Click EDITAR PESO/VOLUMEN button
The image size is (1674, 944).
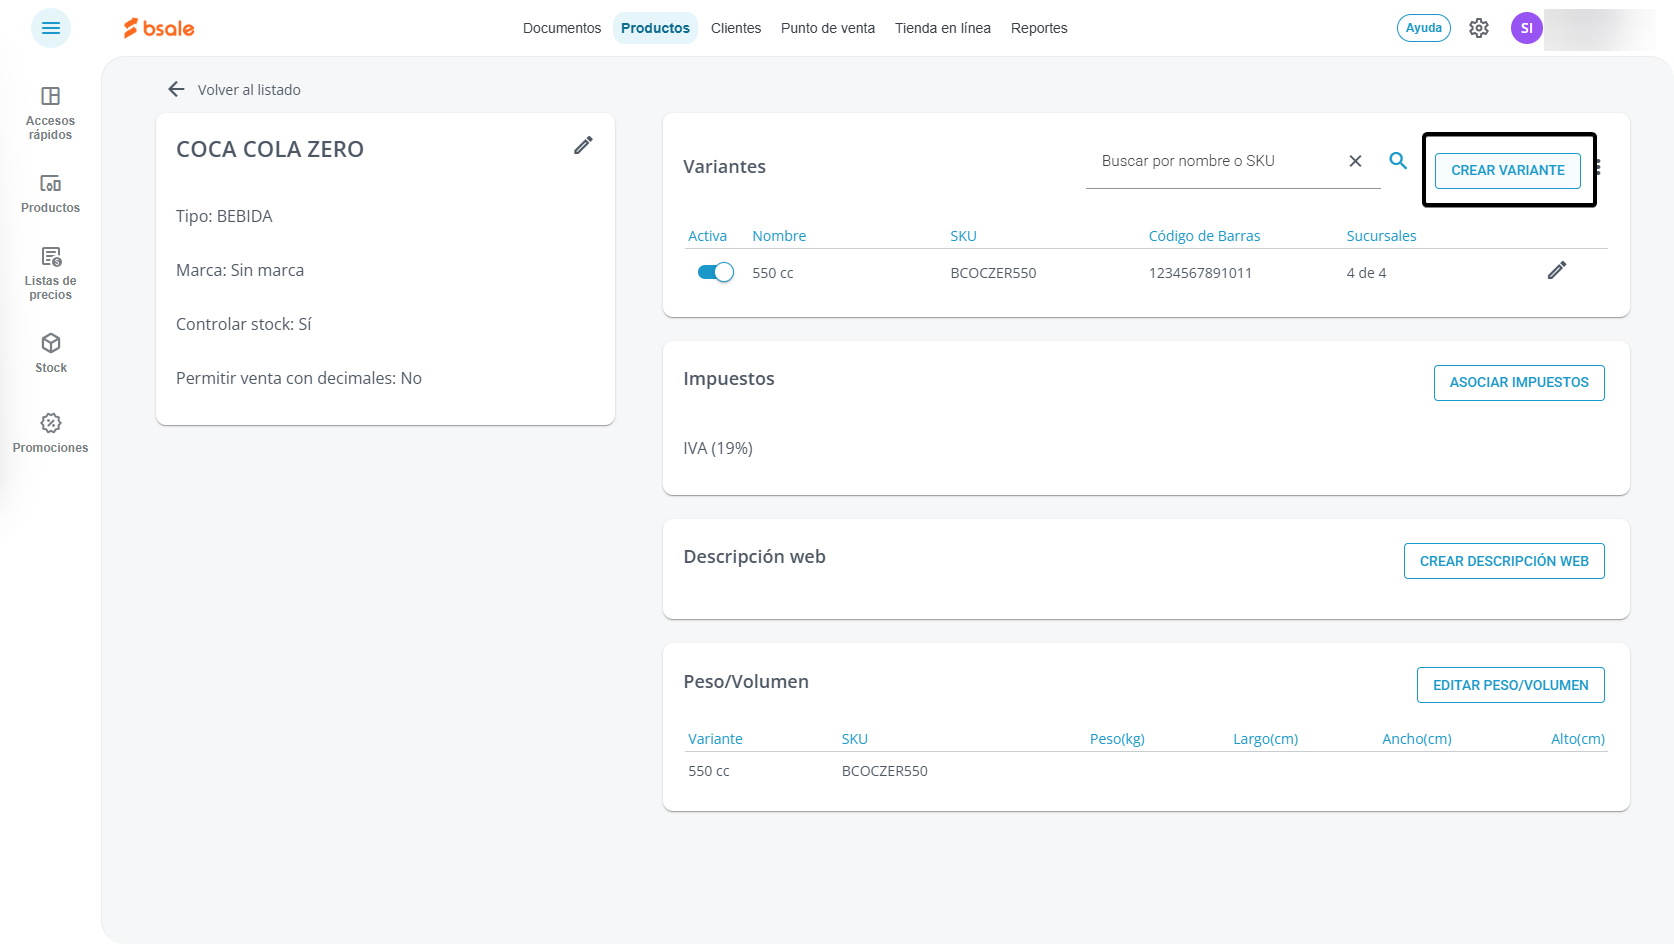1510,685
